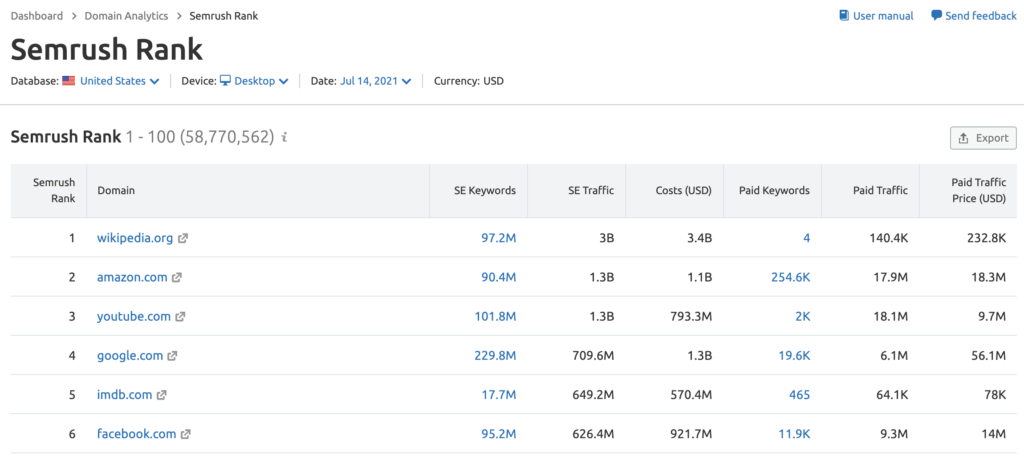Screen dimensions: 1024x456
Task: Open the Desktop device dropdown
Action: click(x=261, y=81)
